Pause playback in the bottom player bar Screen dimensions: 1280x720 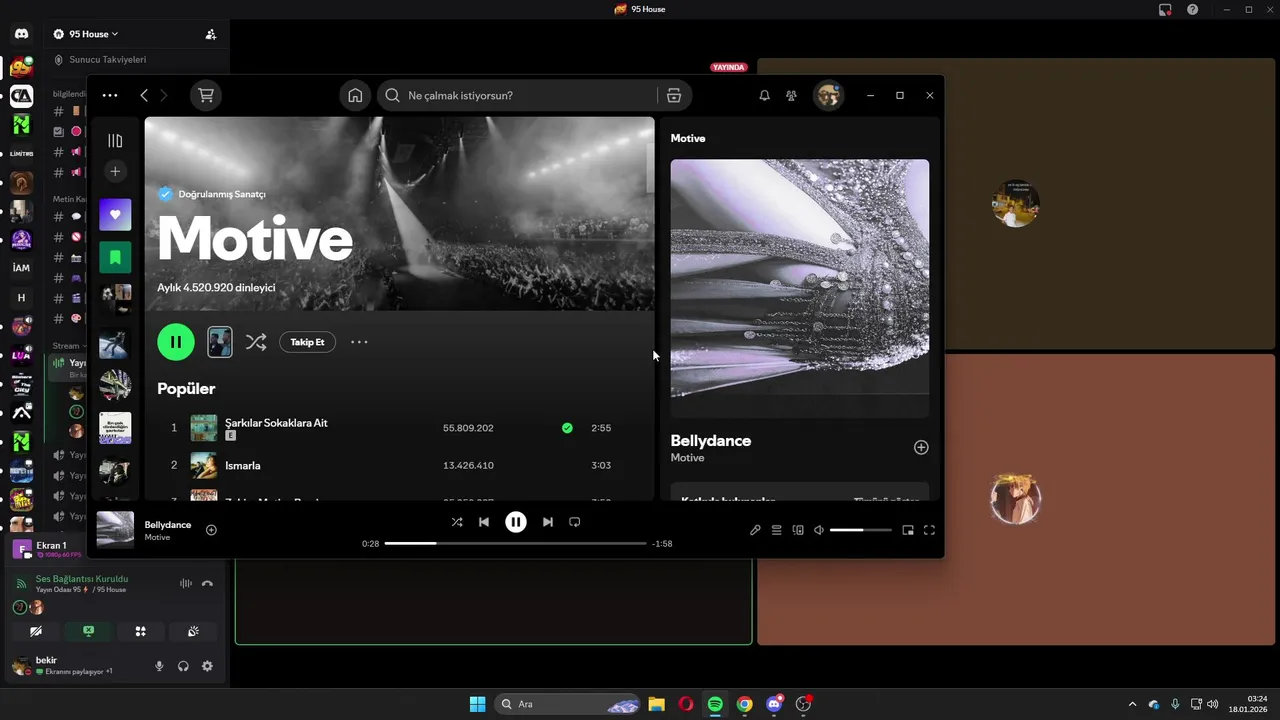click(516, 522)
